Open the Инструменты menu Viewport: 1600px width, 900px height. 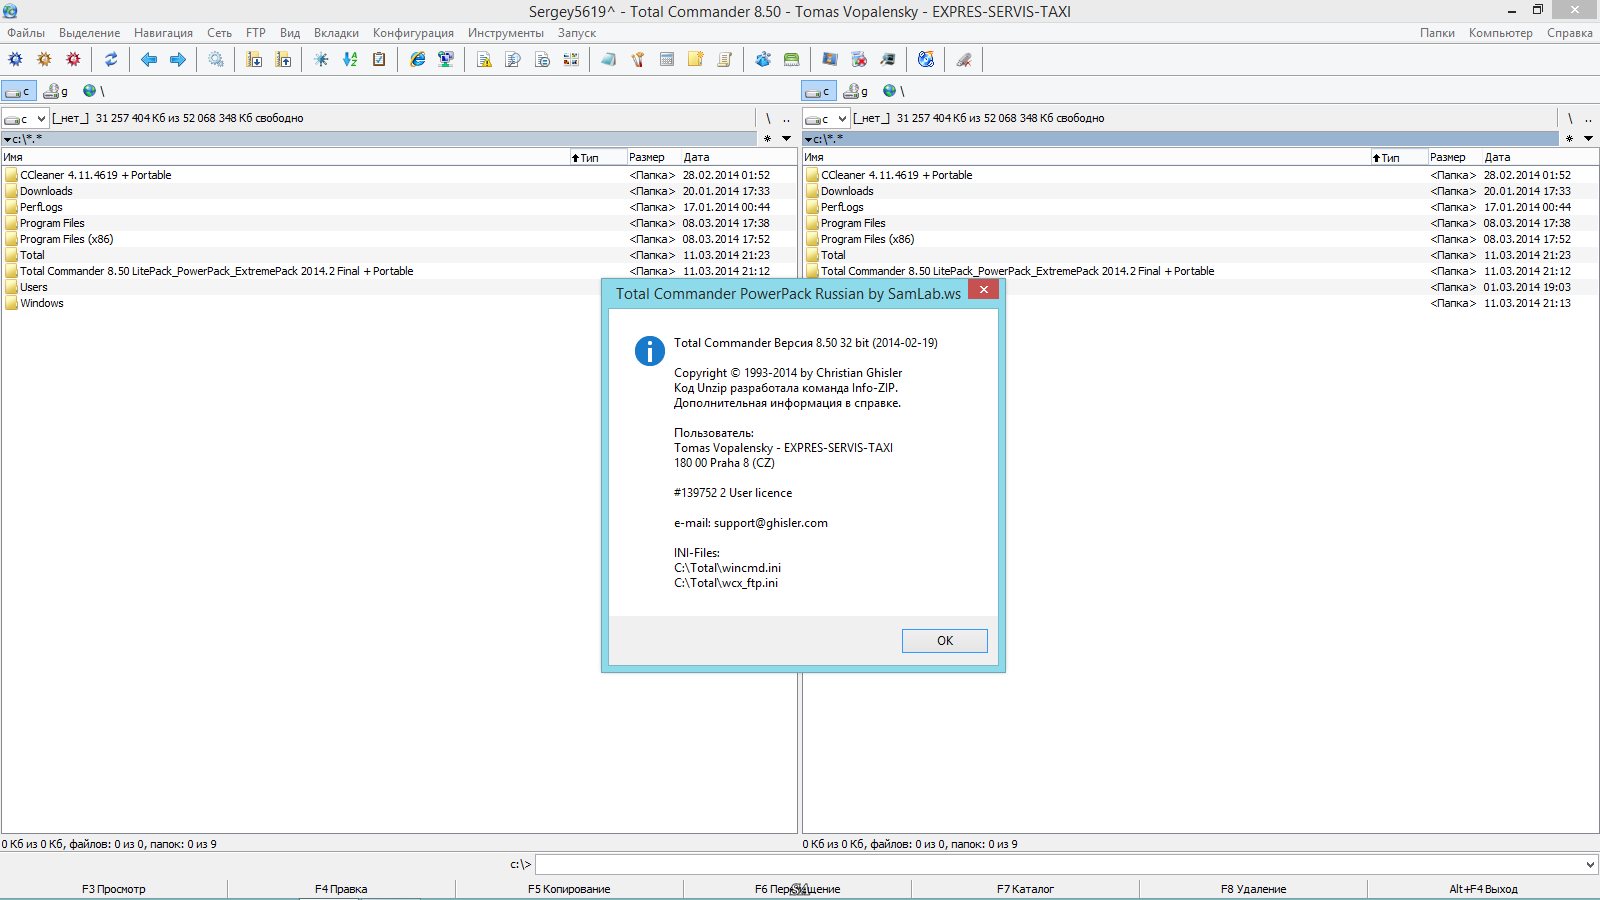(505, 33)
